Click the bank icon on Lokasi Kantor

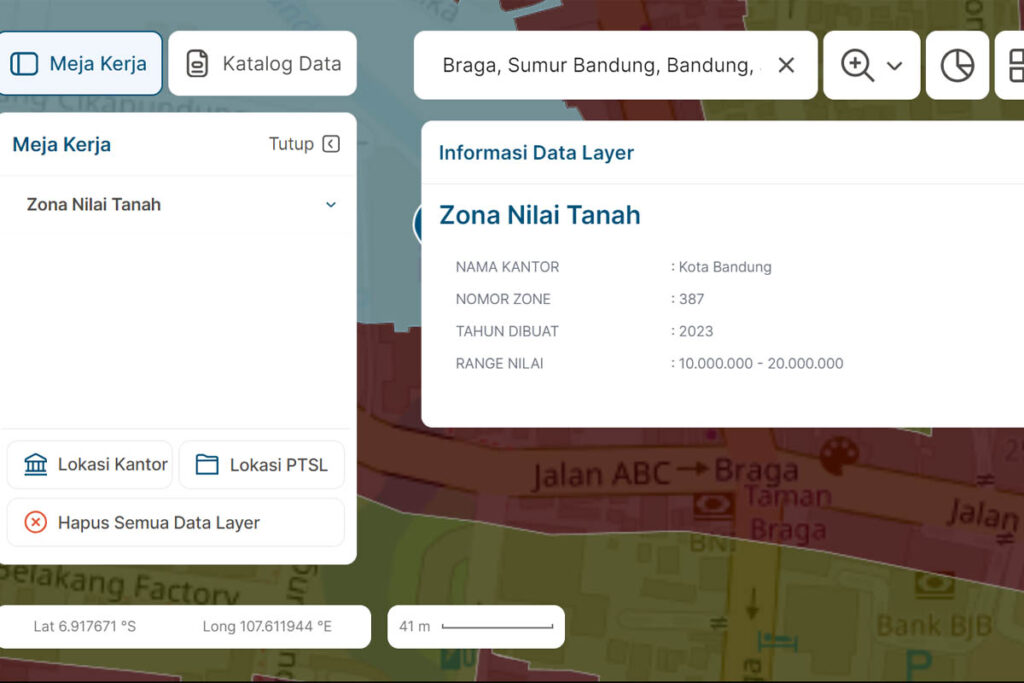point(34,464)
